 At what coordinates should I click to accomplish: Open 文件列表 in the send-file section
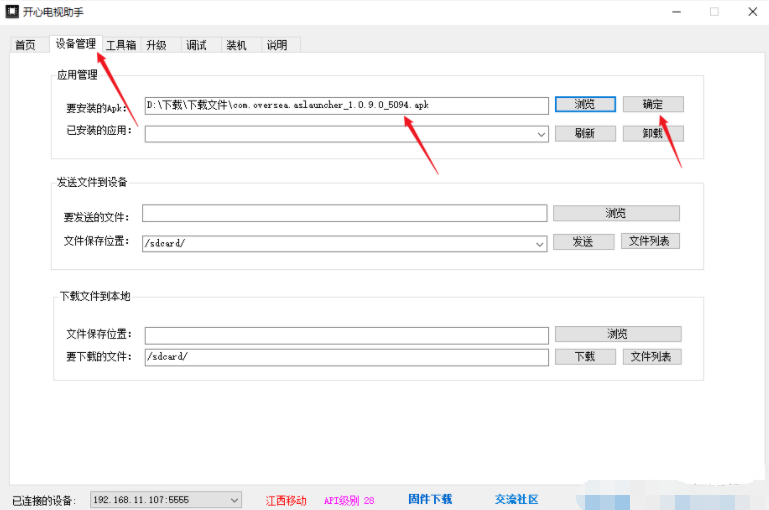[650, 241]
